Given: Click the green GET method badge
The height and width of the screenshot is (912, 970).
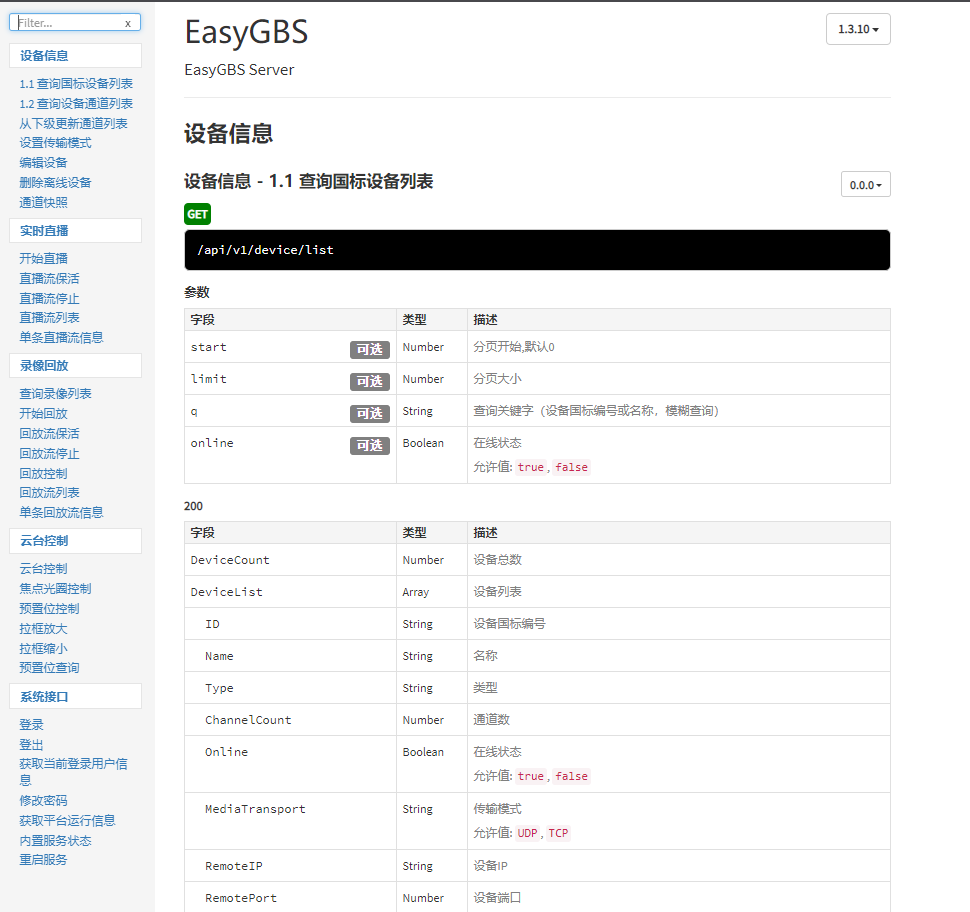Looking at the screenshot, I should coord(197,214).
